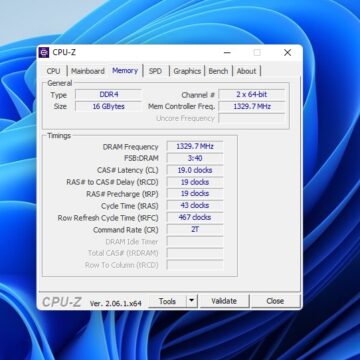
Task: Switch to the Bench tab
Action: click(x=218, y=71)
